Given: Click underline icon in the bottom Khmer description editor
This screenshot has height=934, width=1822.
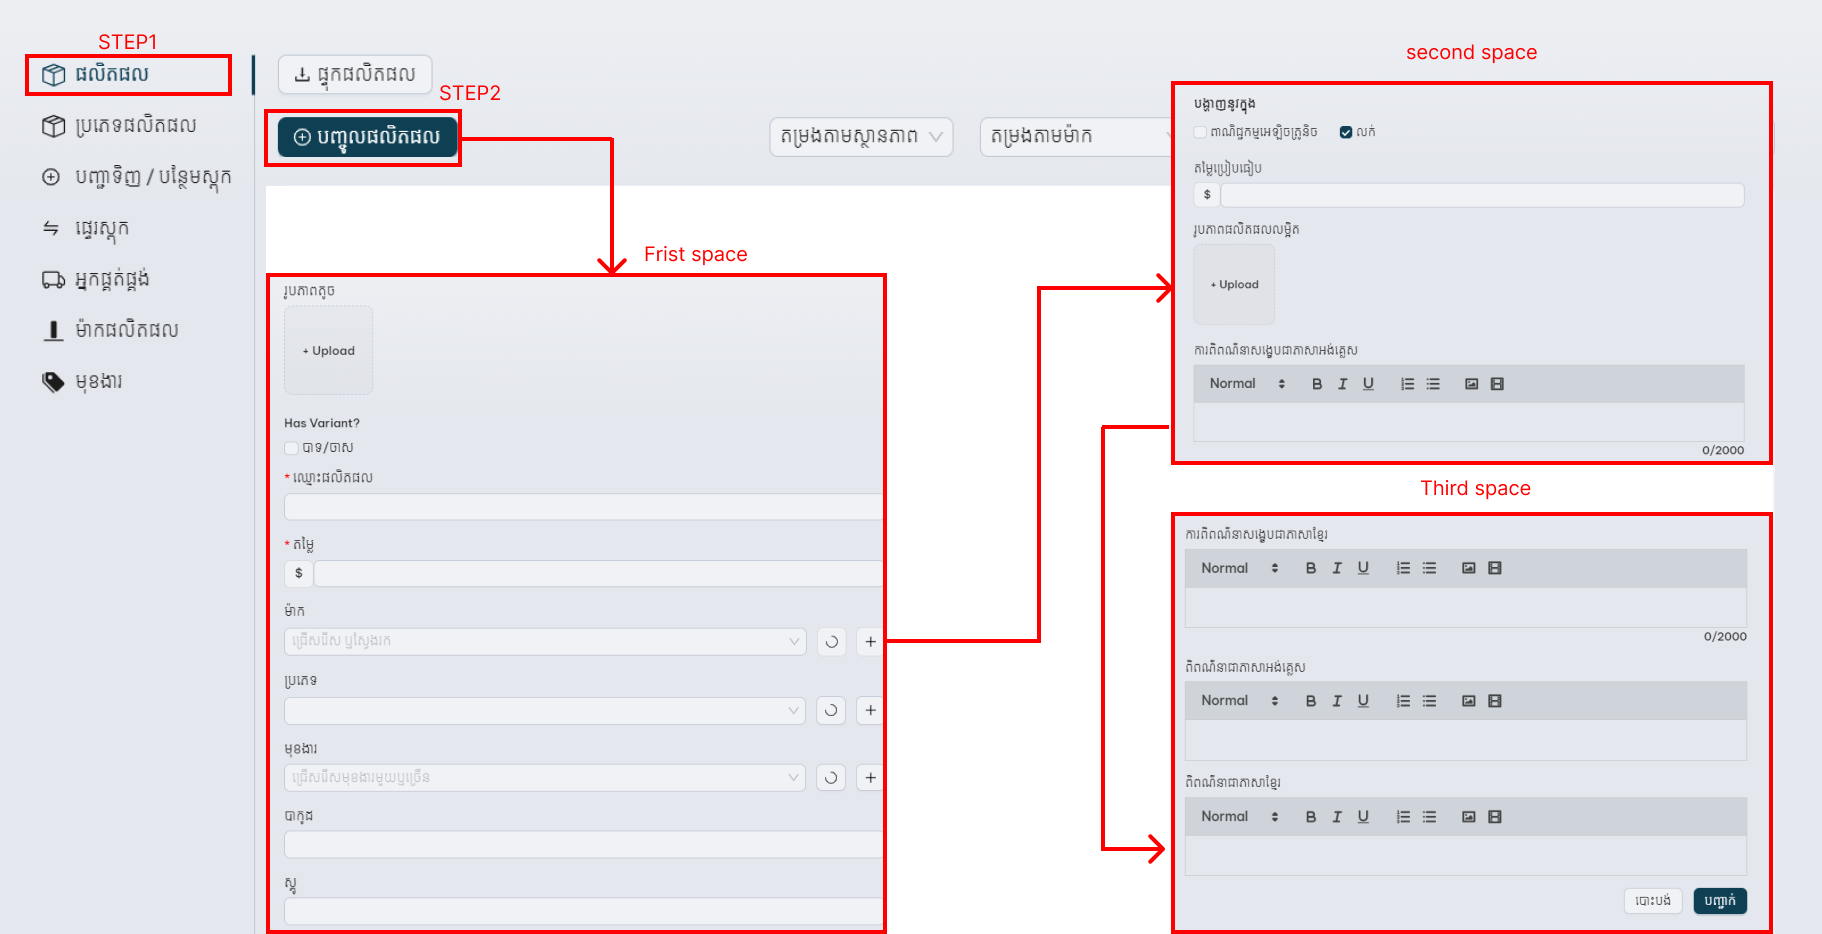Looking at the screenshot, I should [1363, 817].
